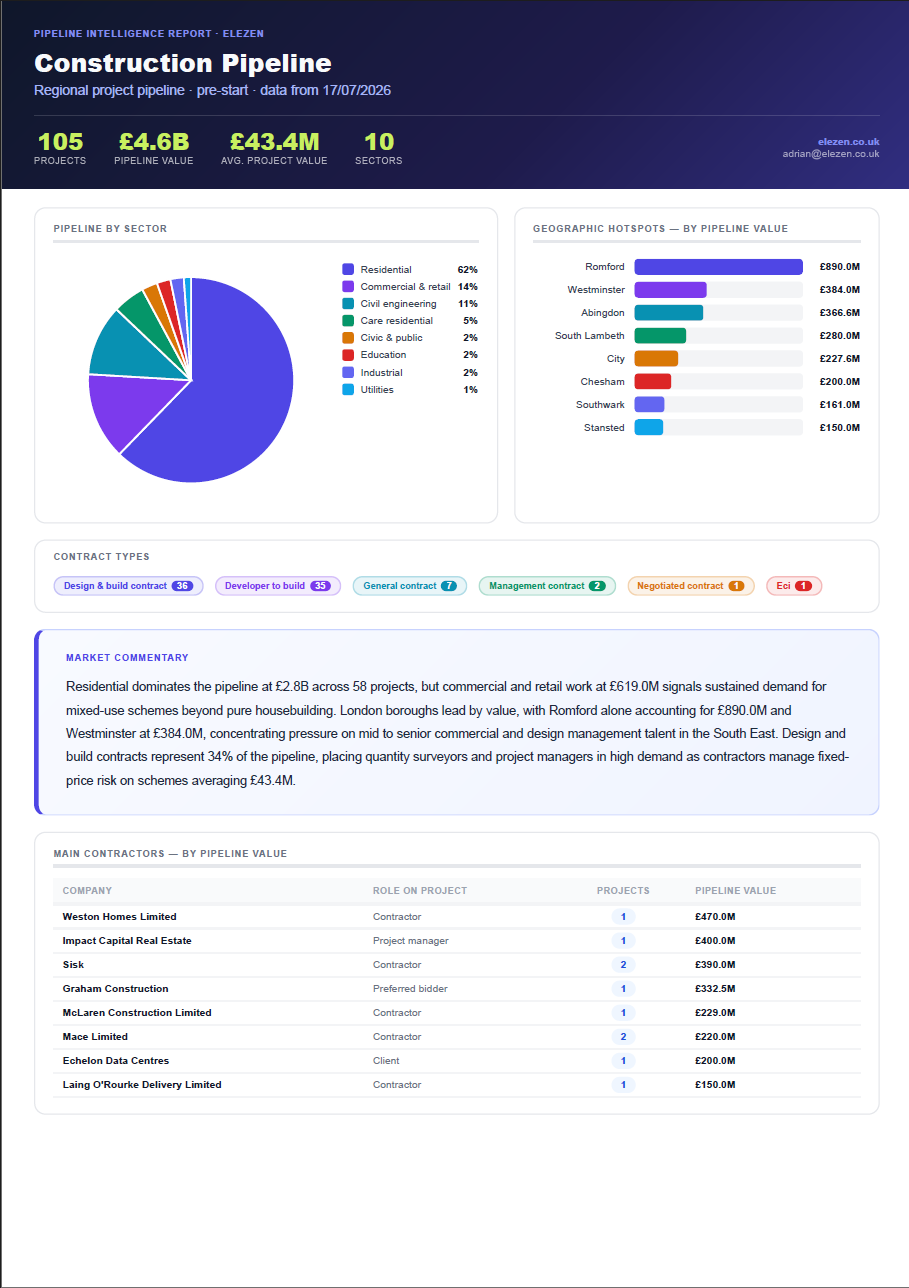Viewport: 909px width, 1288px height.
Task: Click the Pipeline Value column header
Action: (x=736, y=891)
